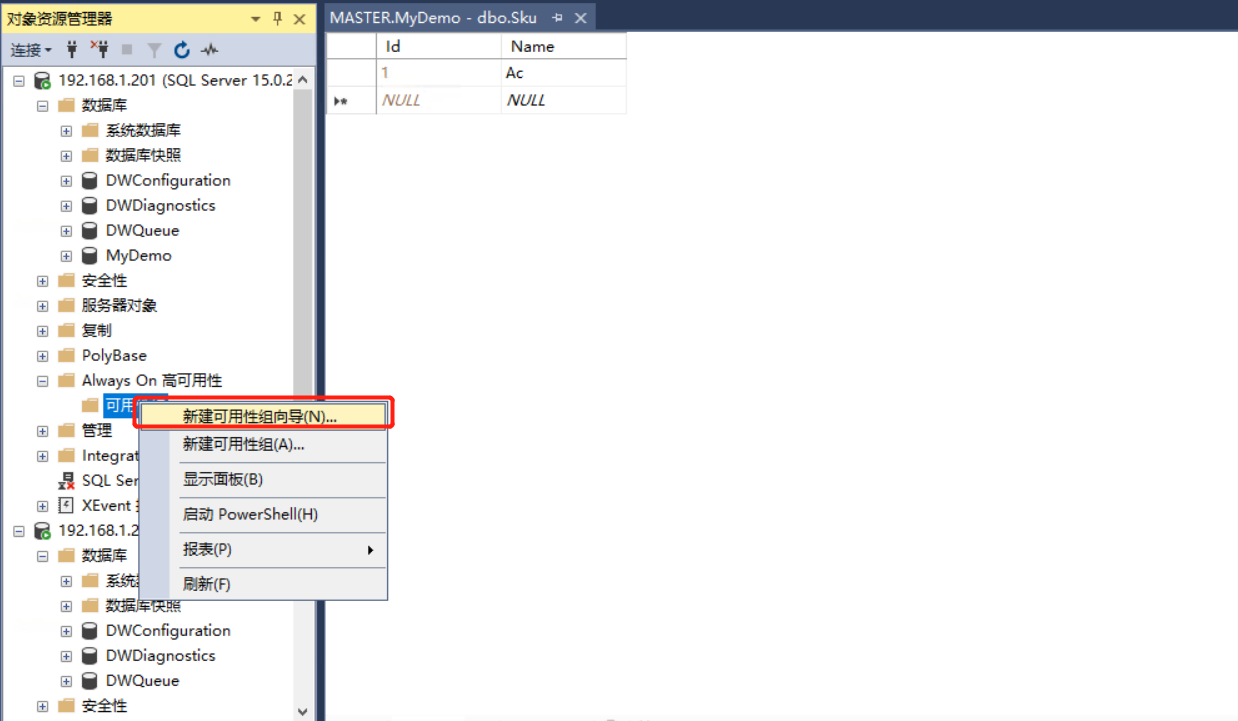
Task: Select the cell containing Ac
Action: 563,73
